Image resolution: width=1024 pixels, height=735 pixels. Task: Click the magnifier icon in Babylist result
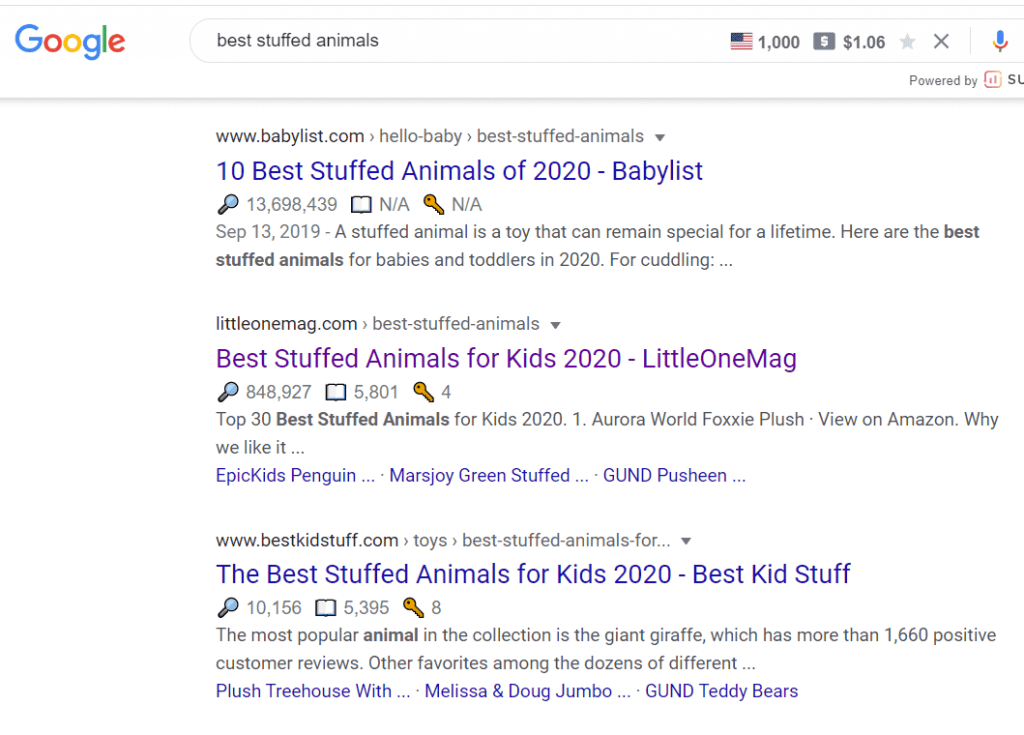tap(228, 204)
